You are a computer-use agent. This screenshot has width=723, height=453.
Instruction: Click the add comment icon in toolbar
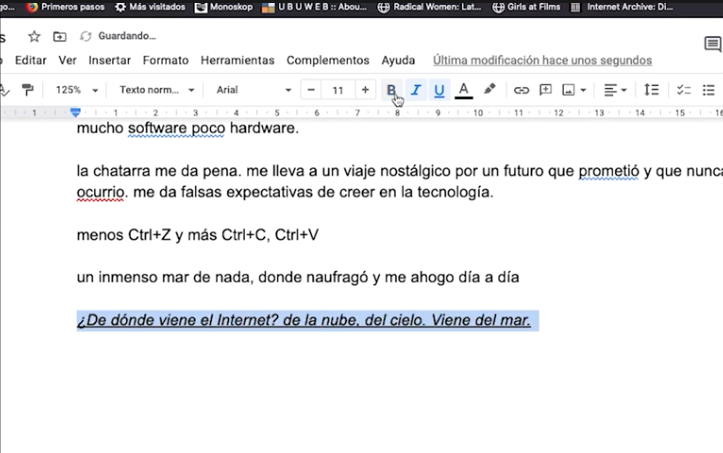546,90
